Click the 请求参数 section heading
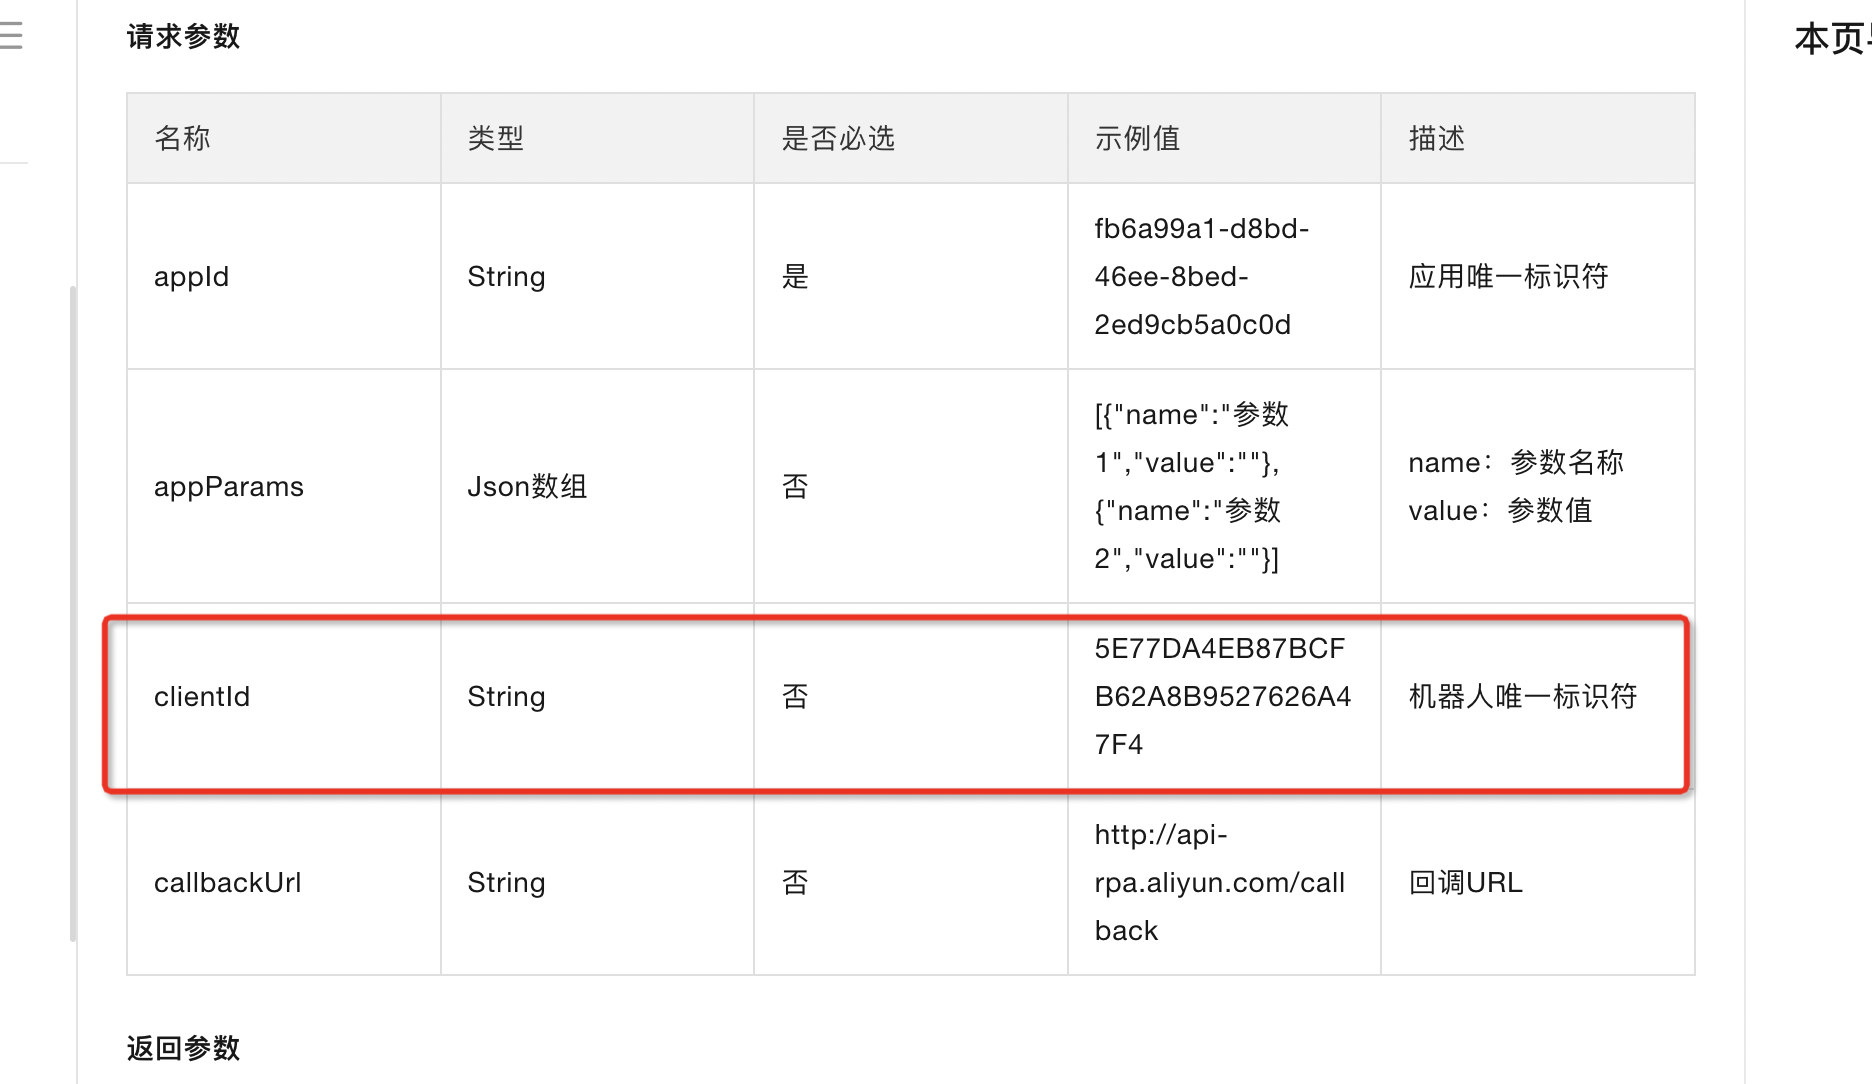The height and width of the screenshot is (1084, 1872). coord(183,37)
